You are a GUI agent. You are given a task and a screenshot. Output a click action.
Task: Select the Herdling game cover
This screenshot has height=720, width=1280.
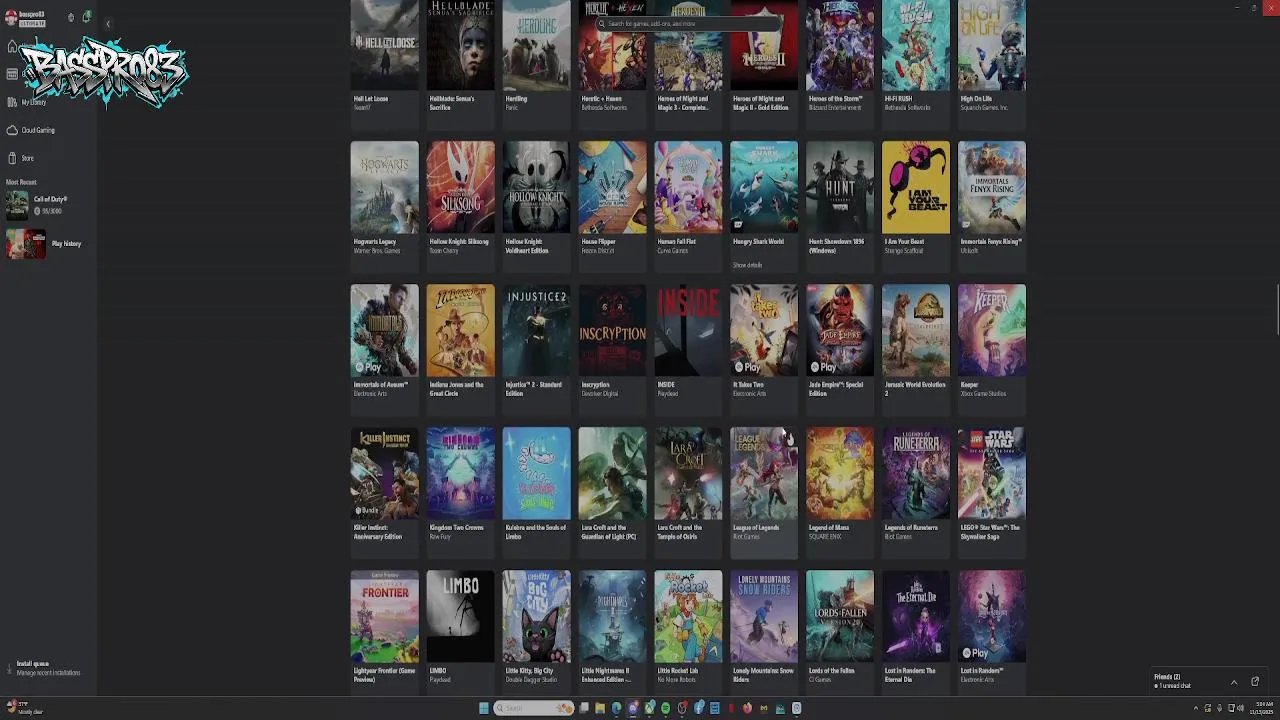coord(536,45)
